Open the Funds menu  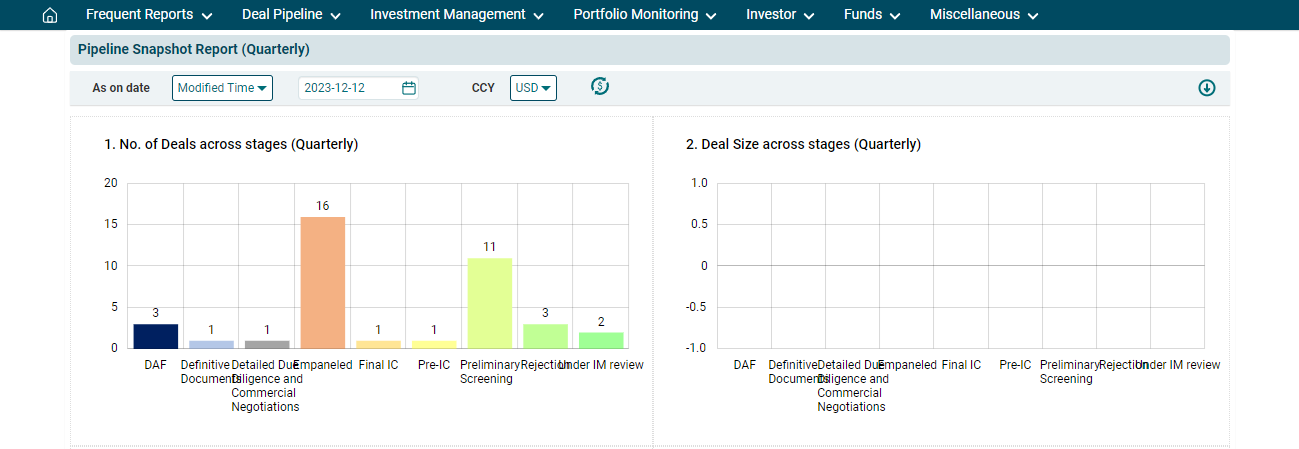click(x=872, y=15)
